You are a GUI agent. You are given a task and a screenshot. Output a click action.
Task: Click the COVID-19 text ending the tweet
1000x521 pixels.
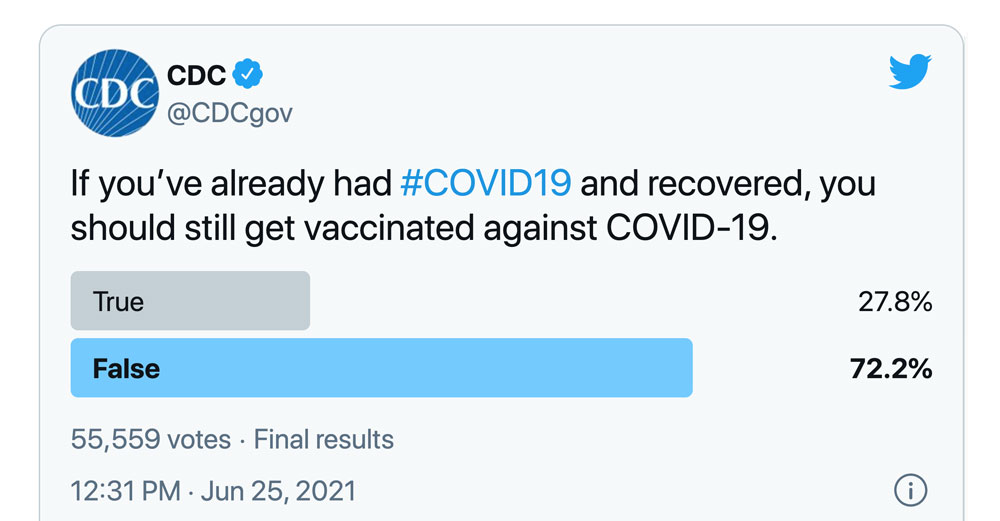click(691, 228)
